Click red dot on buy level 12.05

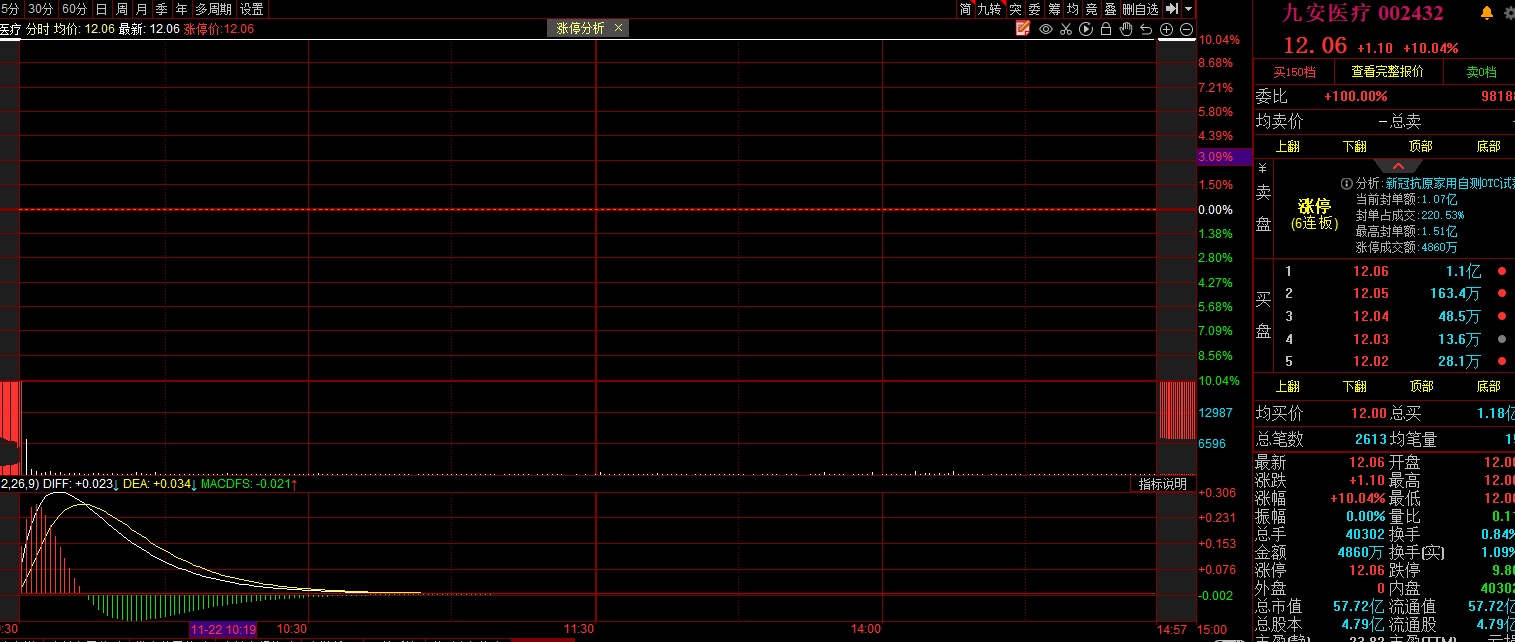coord(1501,293)
